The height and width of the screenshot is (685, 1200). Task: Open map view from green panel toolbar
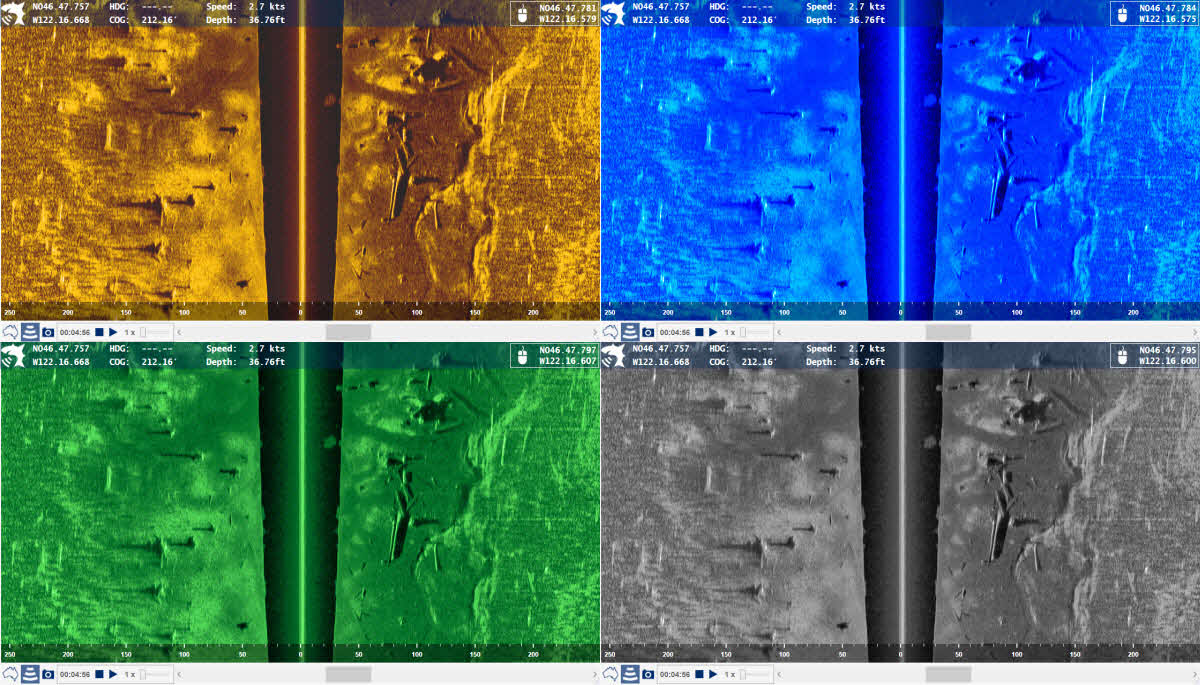pyautogui.click(x=11, y=674)
